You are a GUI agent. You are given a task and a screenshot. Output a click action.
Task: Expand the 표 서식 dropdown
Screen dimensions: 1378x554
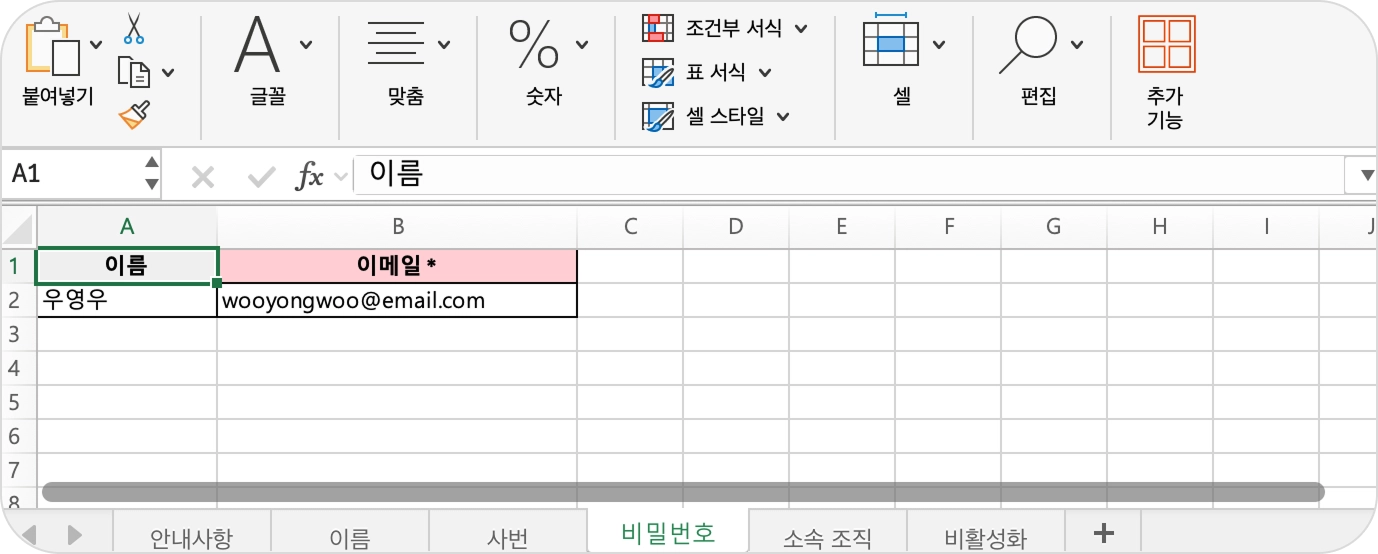[x=765, y=72]
